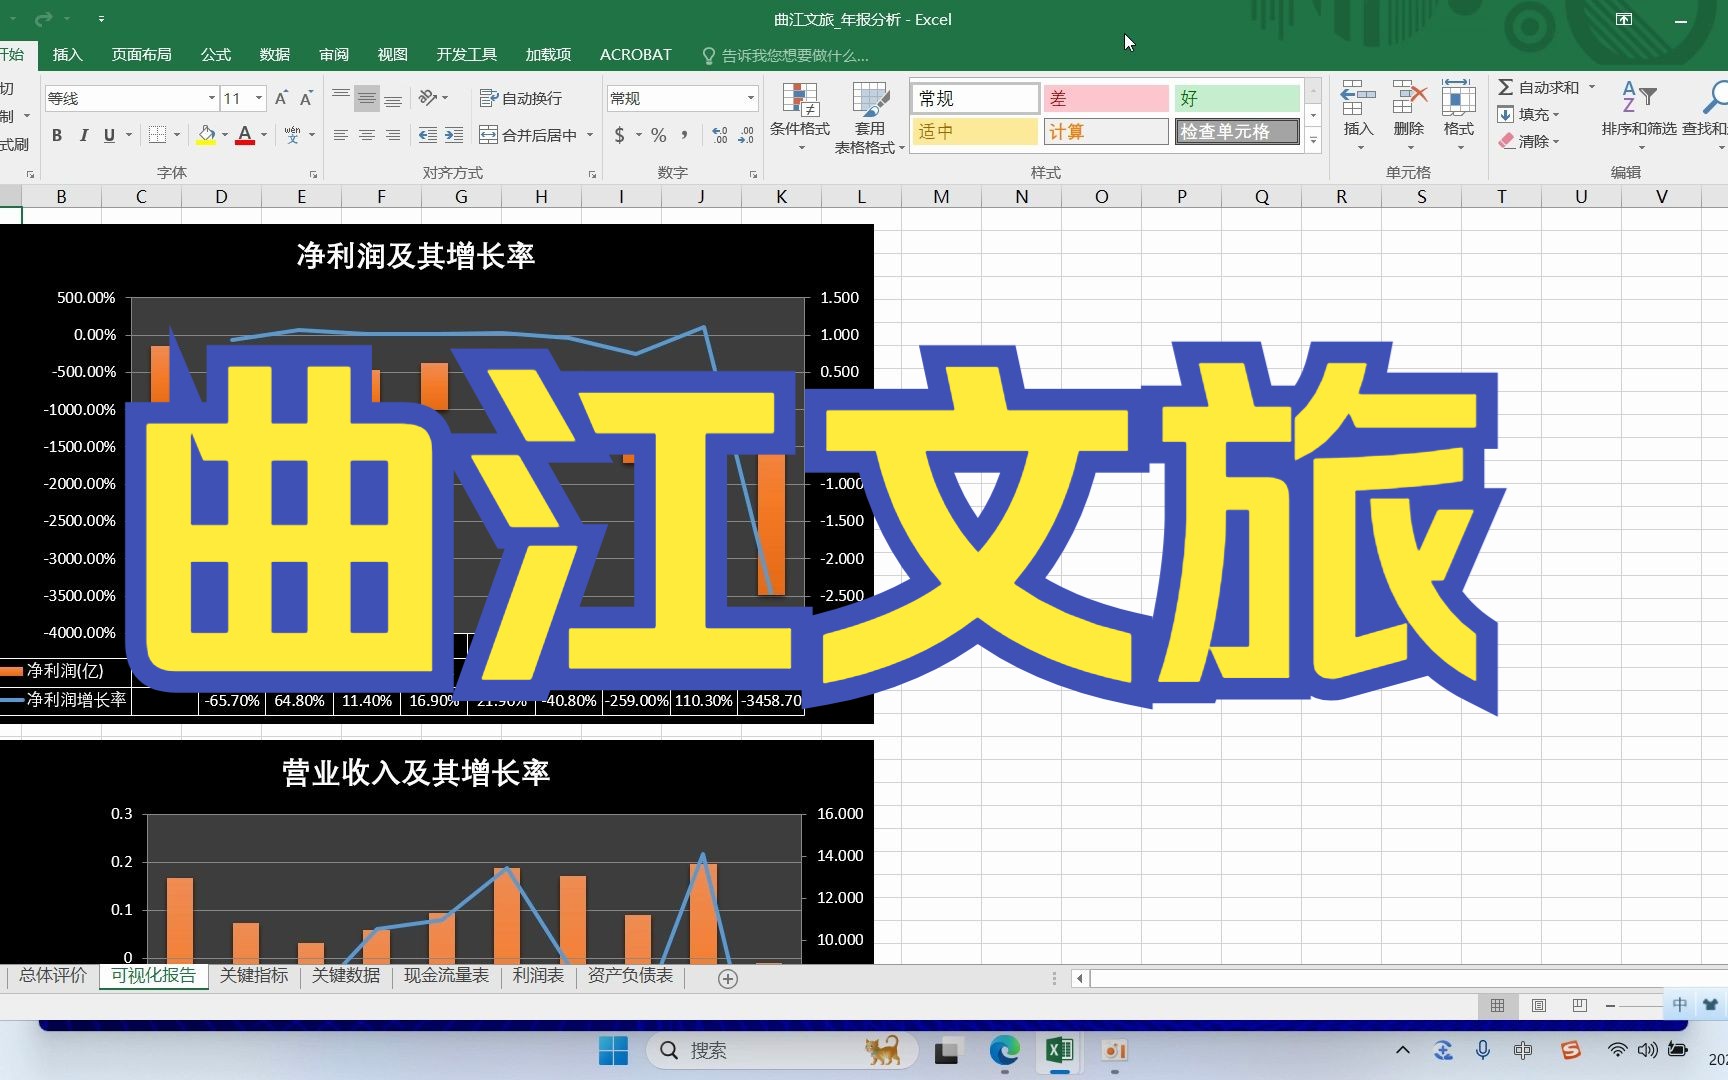Click the borders icon

click(157, 135)
